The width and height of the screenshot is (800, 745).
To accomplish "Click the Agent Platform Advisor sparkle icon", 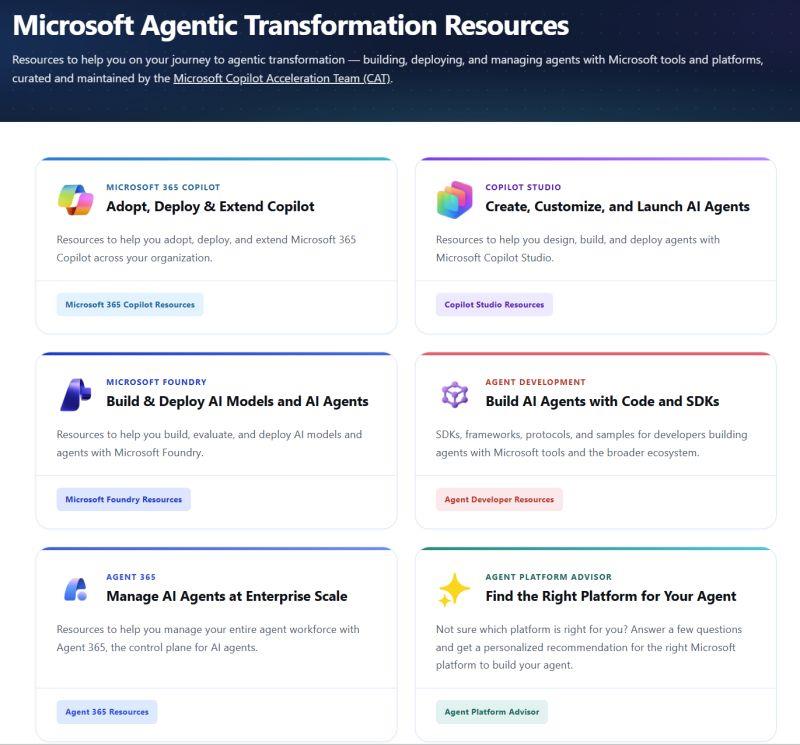I will pos(454,590).
